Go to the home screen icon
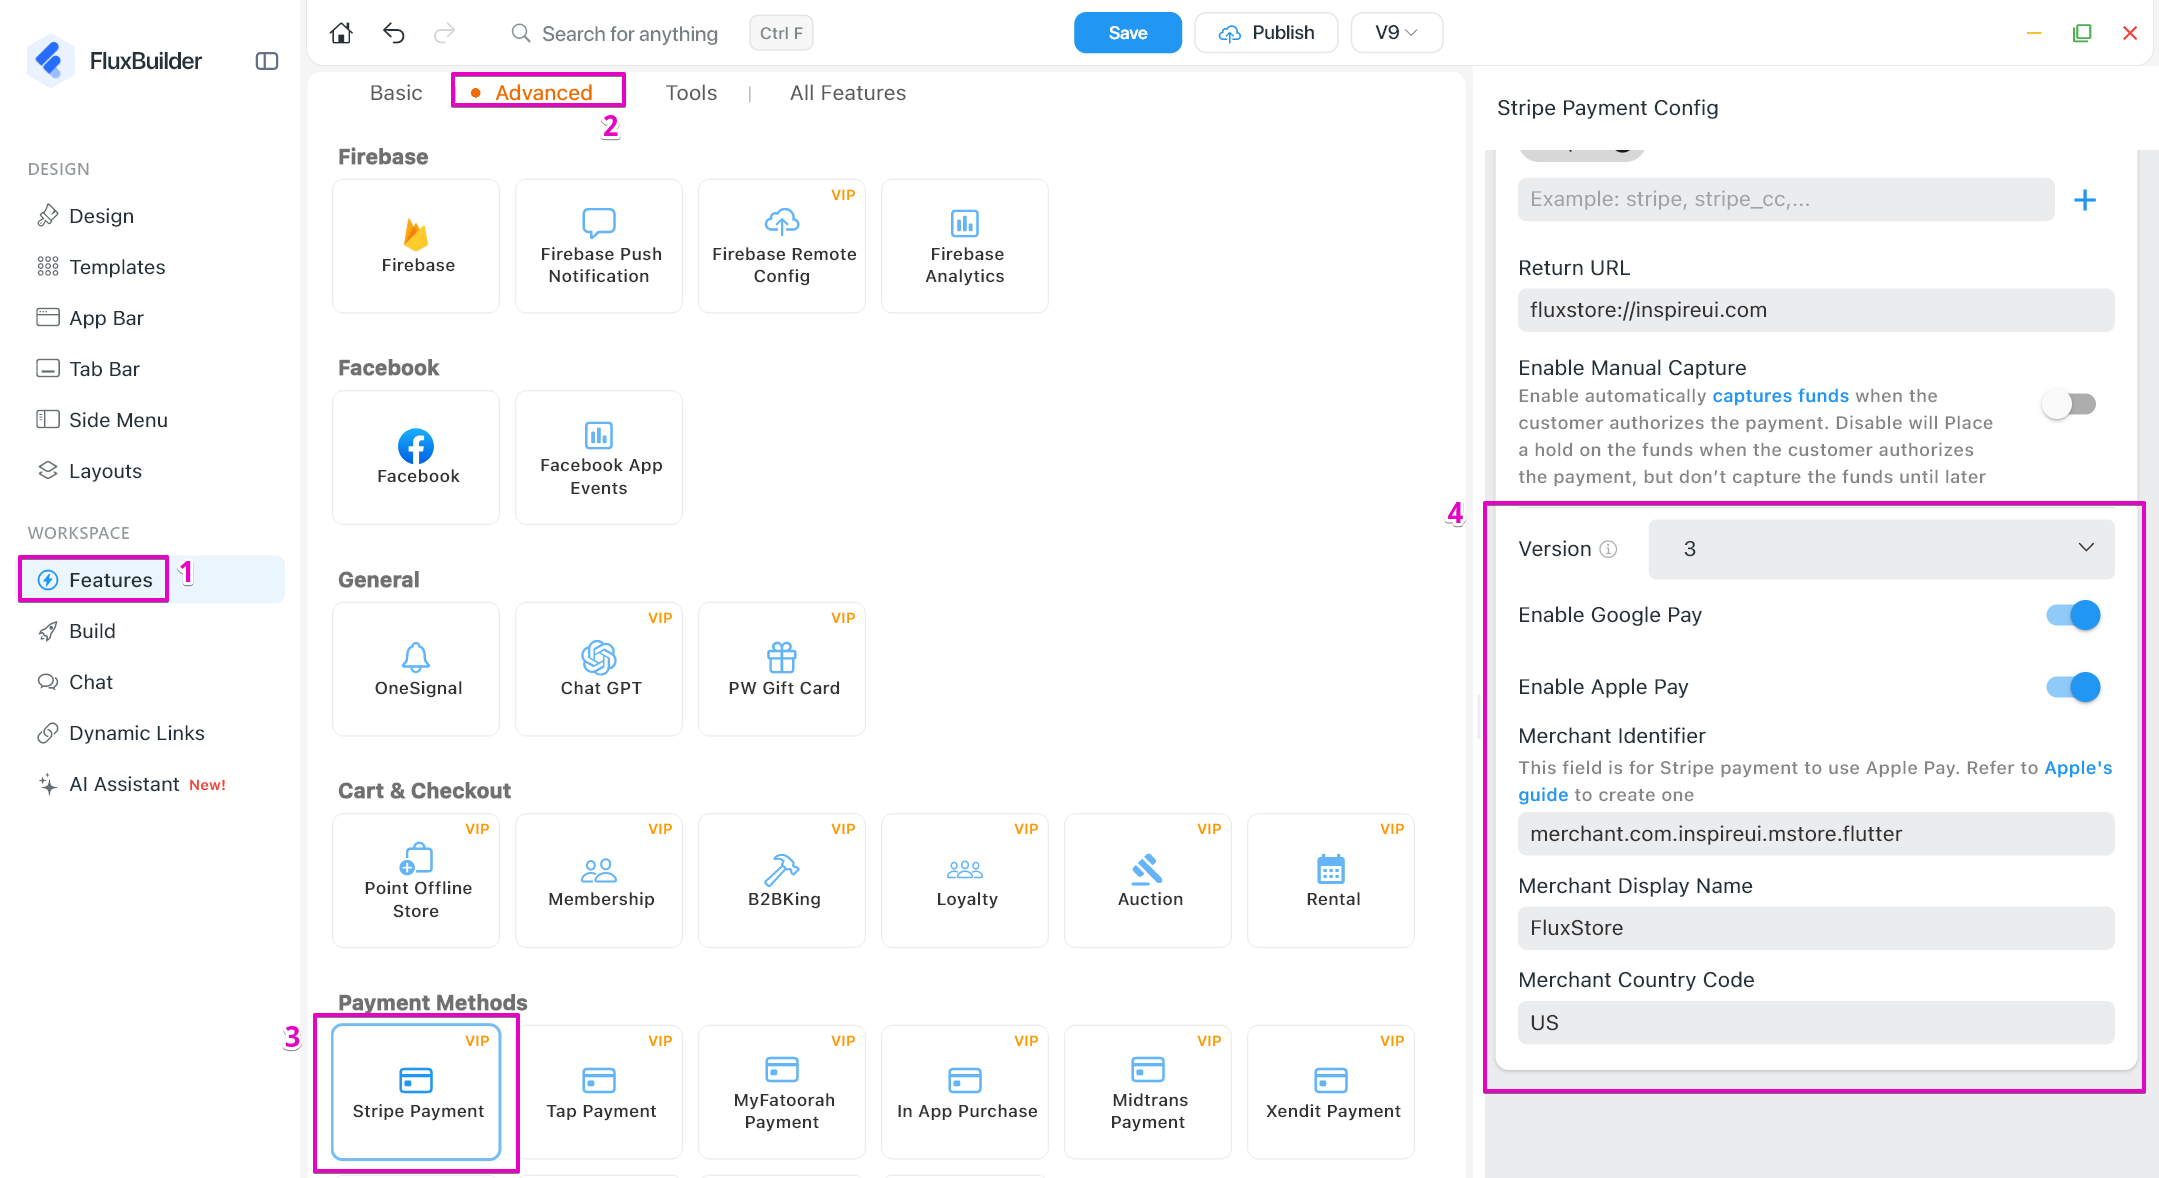The height and width of the screenshot is (1178, 2159). coord(341,33)
